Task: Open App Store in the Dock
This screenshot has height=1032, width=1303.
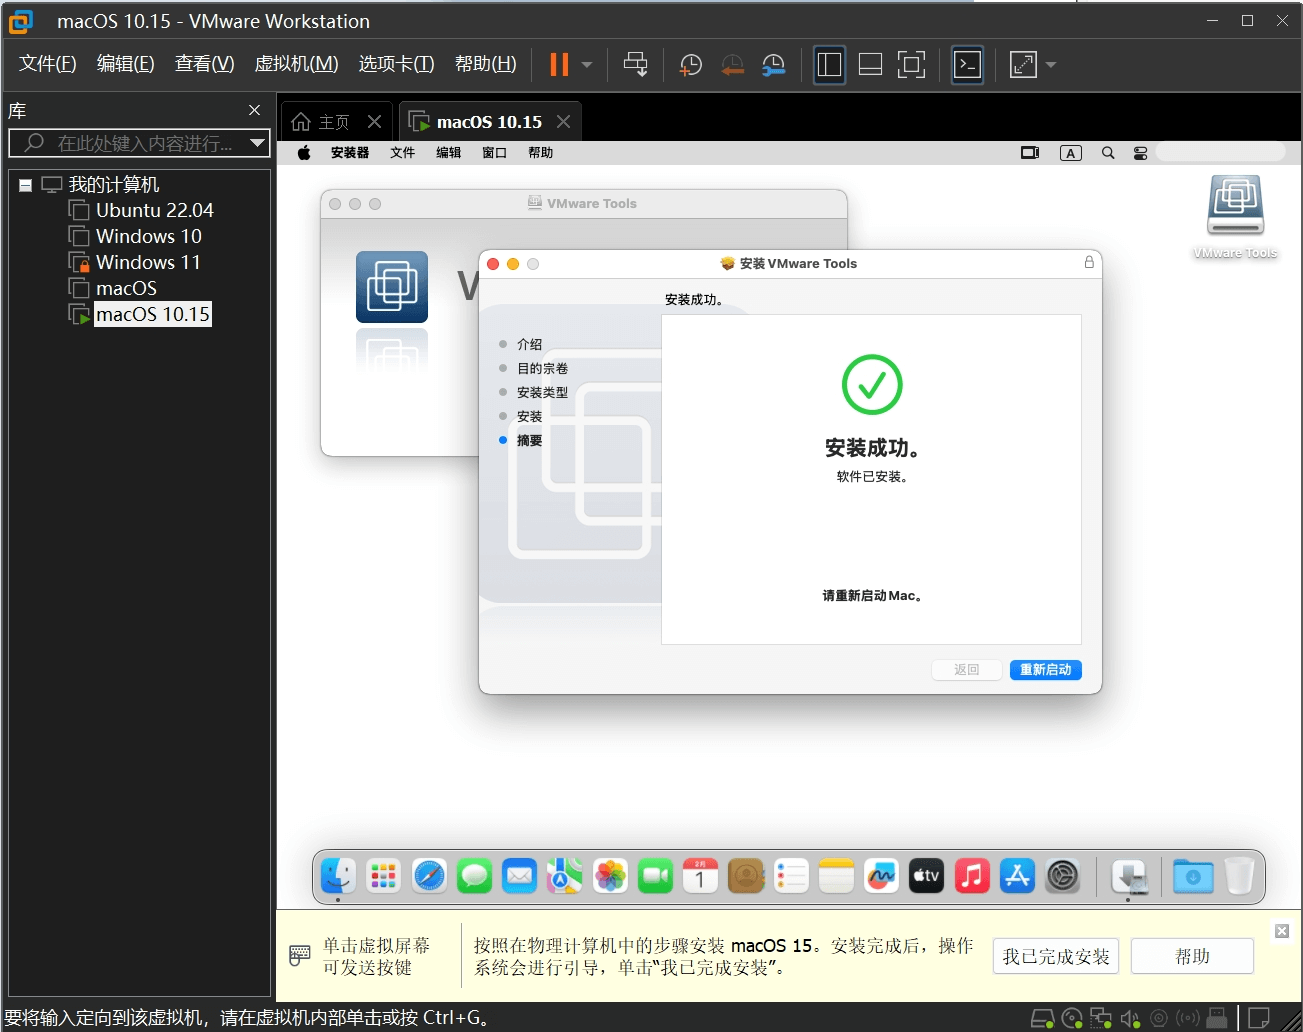Action: tap(1017, 876)
